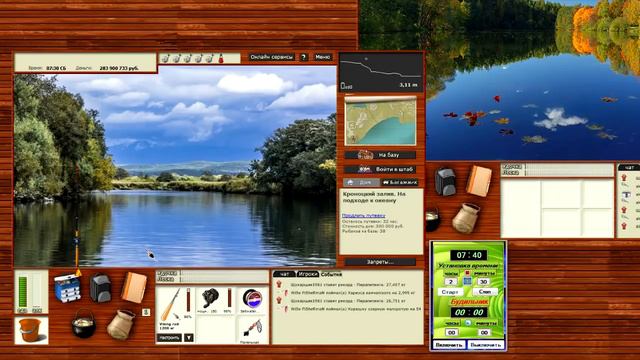Open the burlap sack in bottom panel
The width and height of the screenshot is (640, 360).
[x=121, y=325]
